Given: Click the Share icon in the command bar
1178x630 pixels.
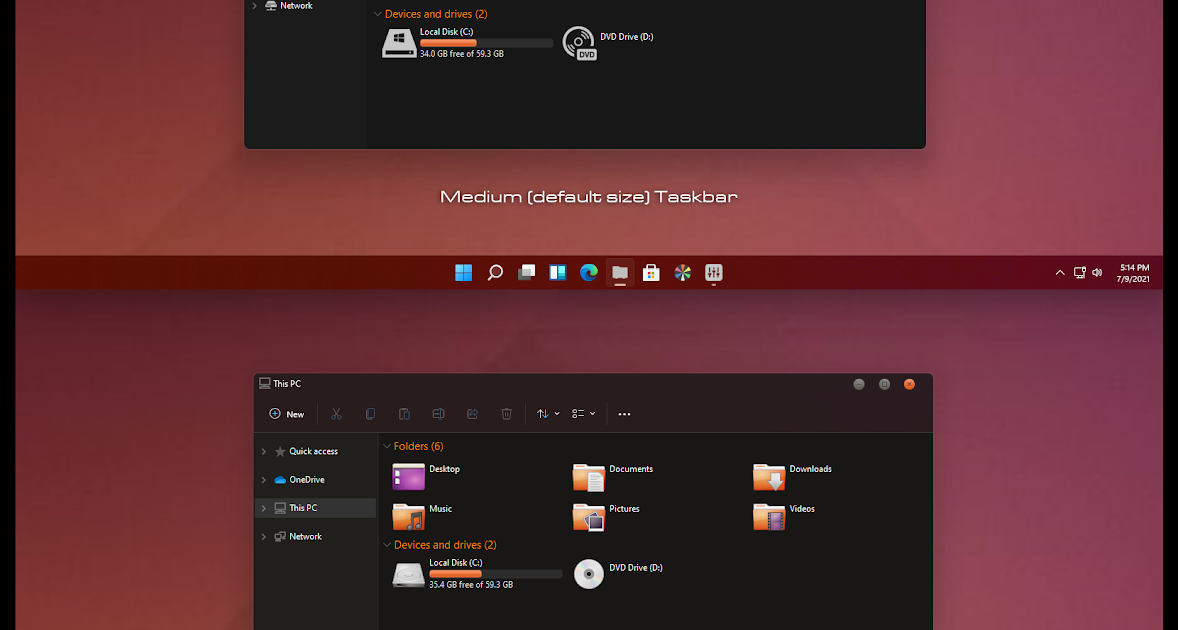Looking at the screenshot, I should [x=472, y=413].
